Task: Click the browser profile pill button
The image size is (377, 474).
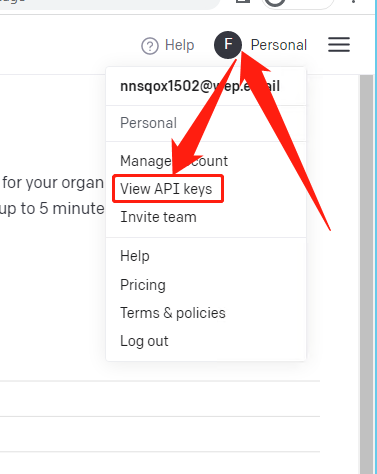Action: 298,3
